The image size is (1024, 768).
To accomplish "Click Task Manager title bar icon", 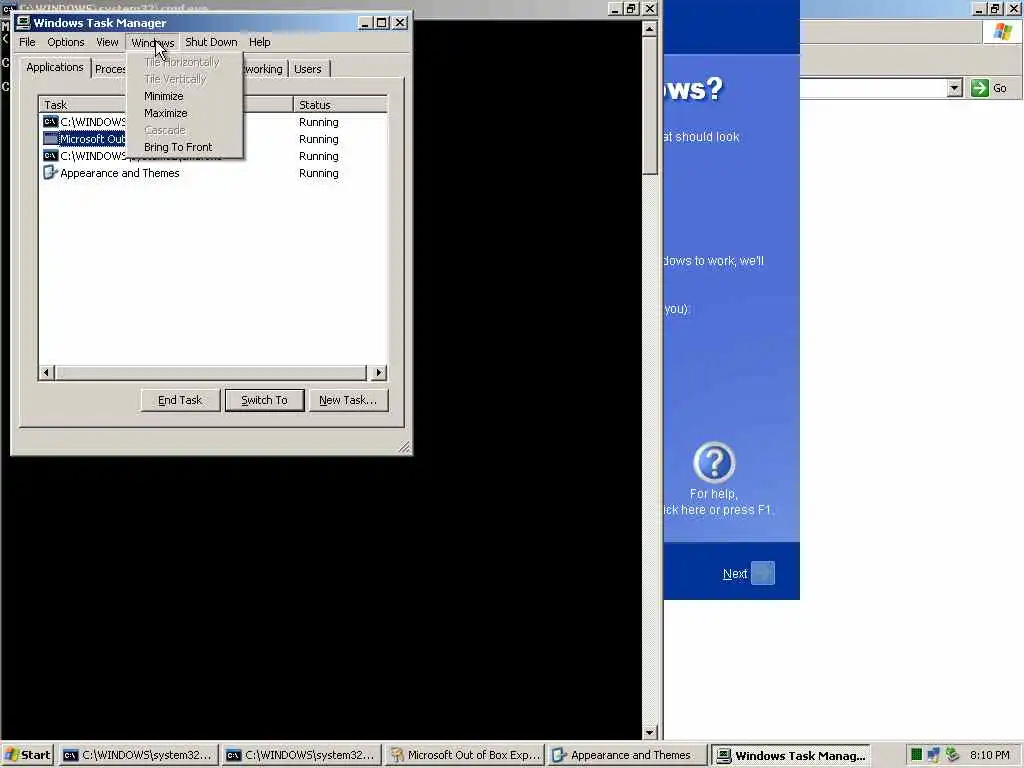I will pyautogui.click(x=24, y=23).
